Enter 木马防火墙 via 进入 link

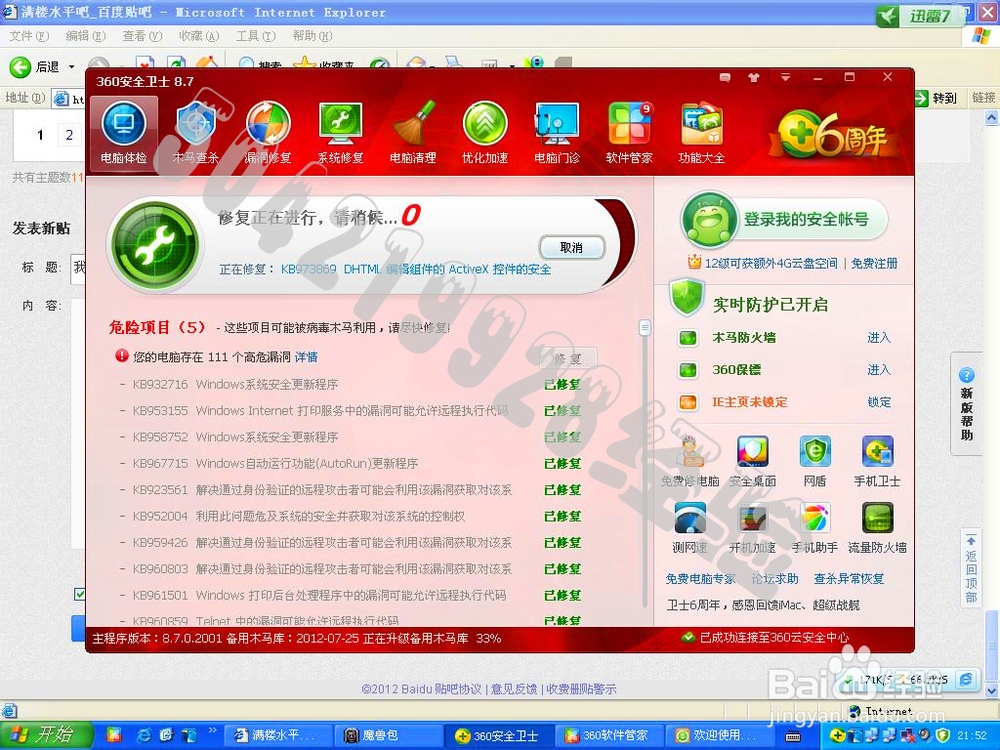[879, 337]
